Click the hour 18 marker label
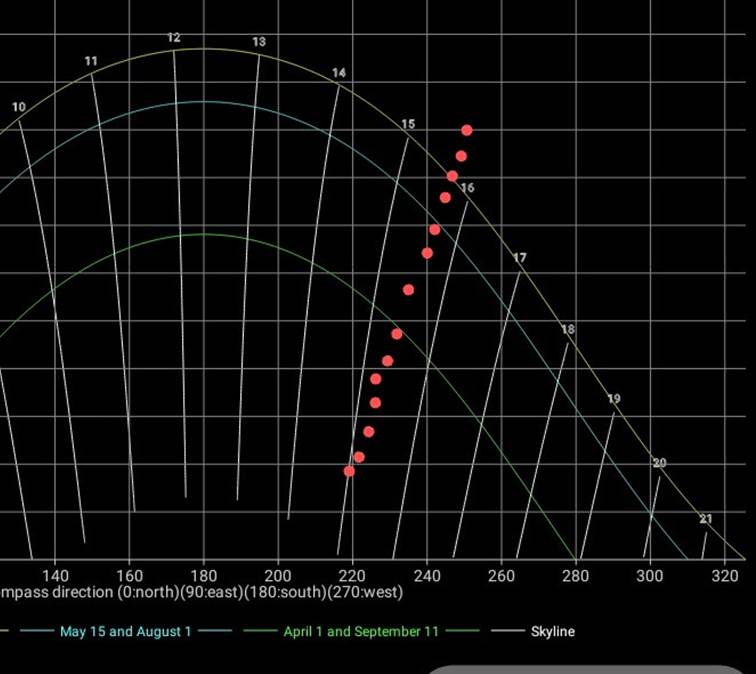The image size is (756, 674). tap(568, 329)
